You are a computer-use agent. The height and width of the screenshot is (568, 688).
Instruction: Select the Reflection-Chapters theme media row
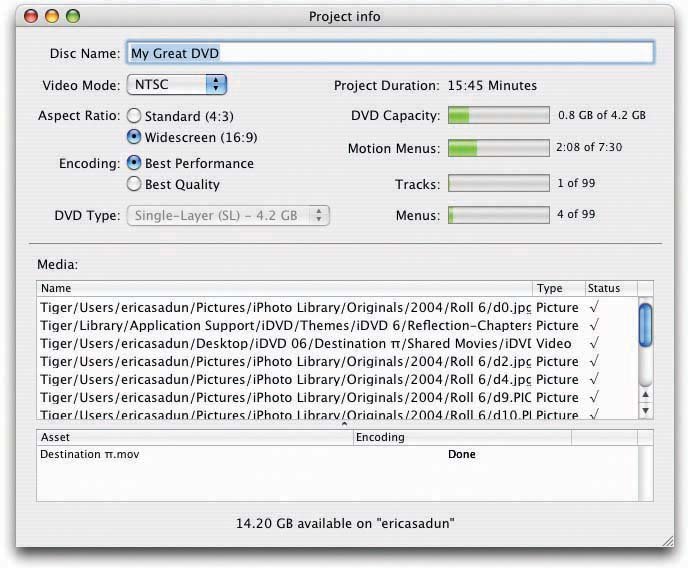pyautogui.click(x=285, y=325)
